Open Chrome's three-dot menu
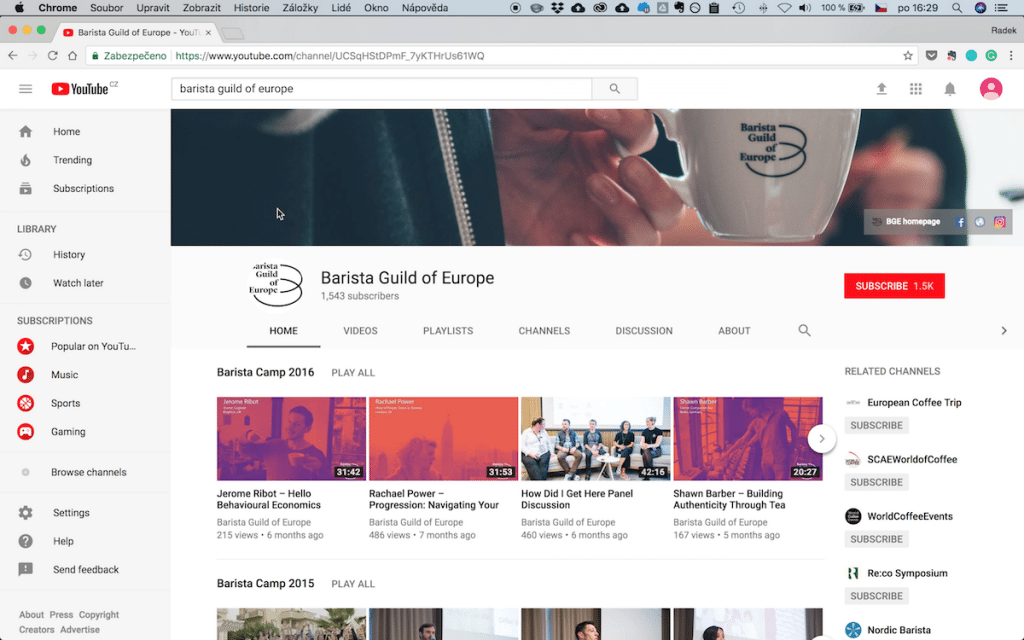Screen dimensions: 1024x640 coord(1011,56)
